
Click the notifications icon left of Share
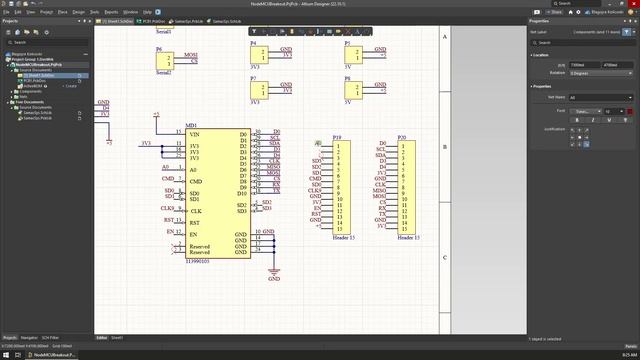[537, 12]
